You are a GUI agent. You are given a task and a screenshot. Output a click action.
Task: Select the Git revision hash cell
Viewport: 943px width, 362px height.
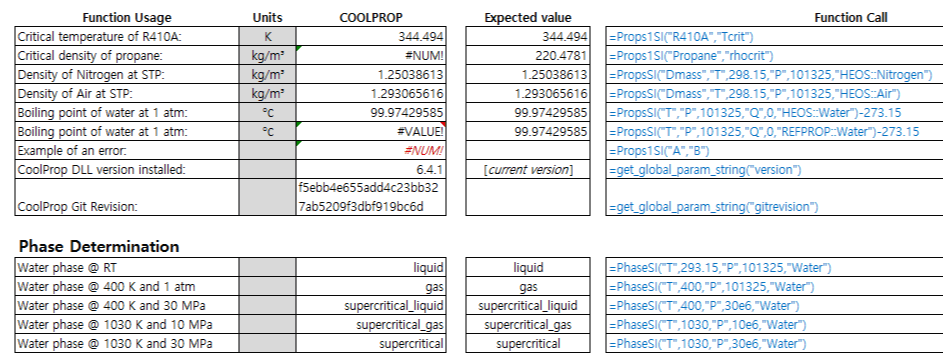tap(371, 197)
